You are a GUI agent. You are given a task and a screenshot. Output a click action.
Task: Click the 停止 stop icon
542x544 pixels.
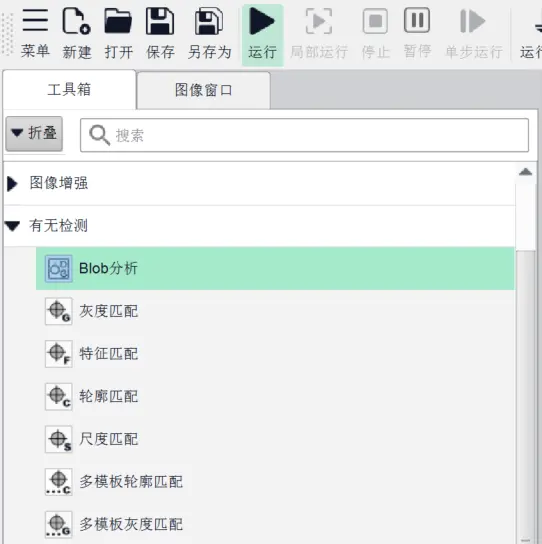pos(375,21)
